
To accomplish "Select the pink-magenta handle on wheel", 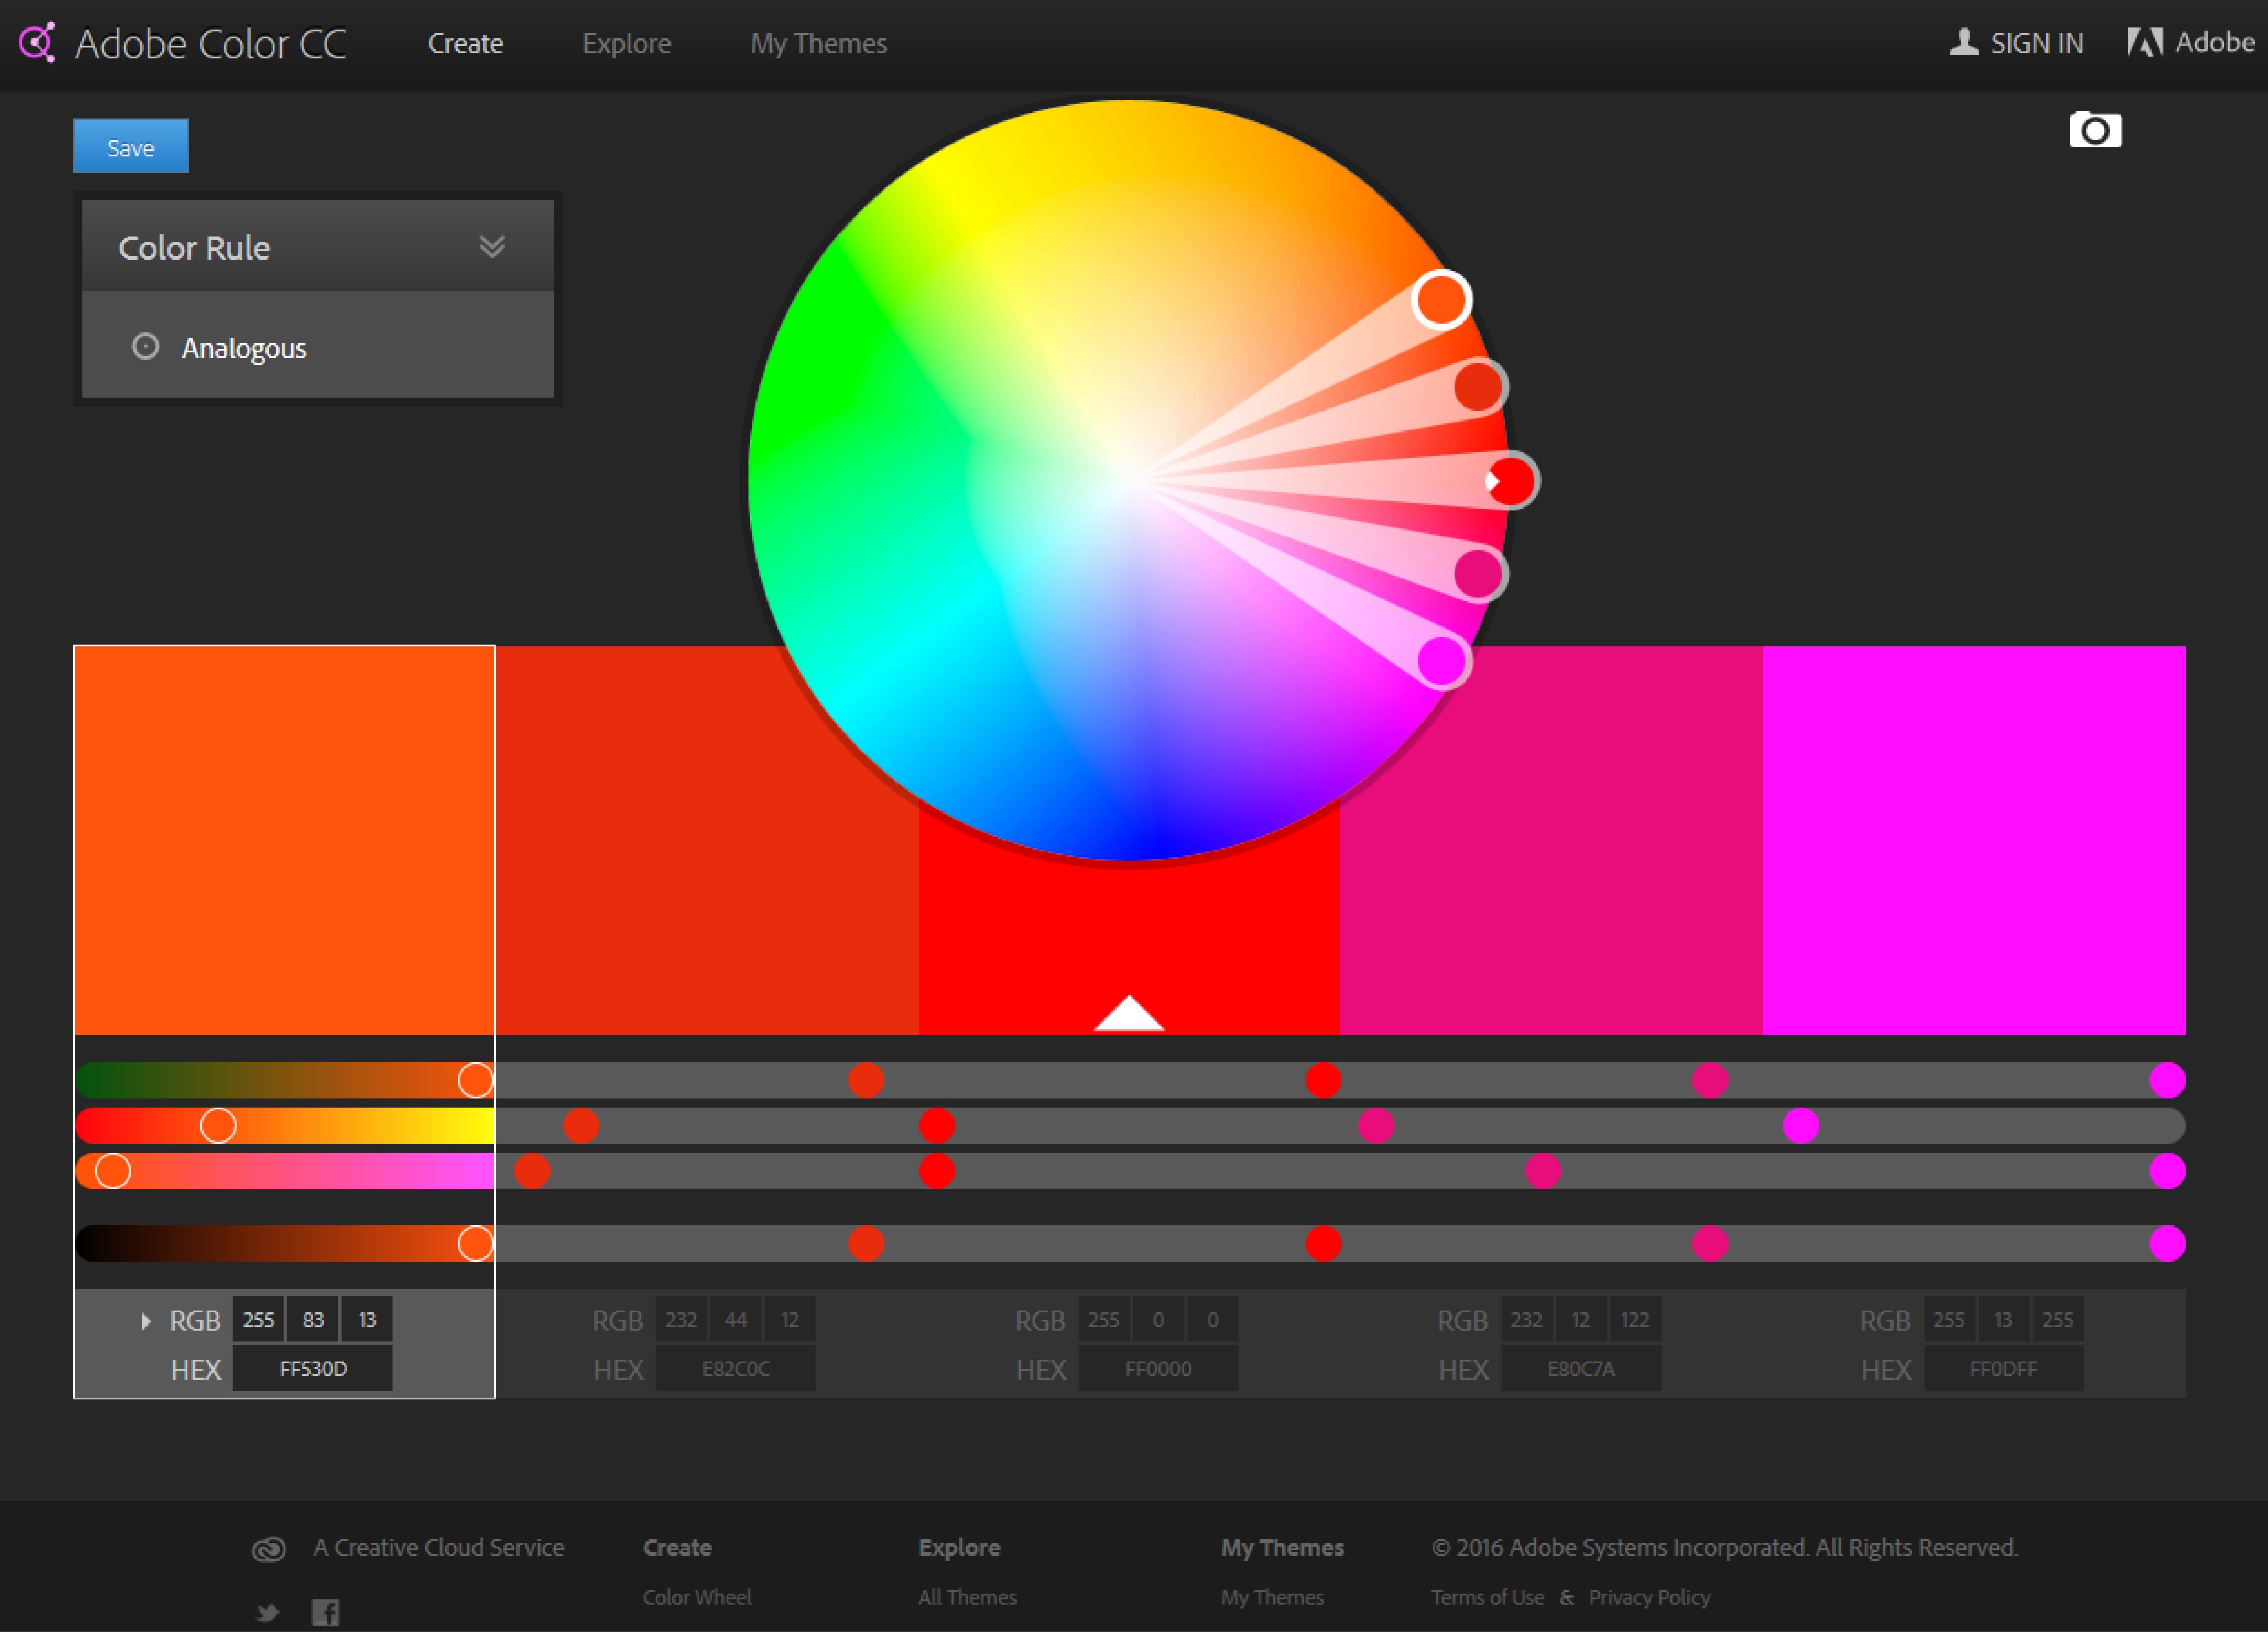I will (1479, 573).
